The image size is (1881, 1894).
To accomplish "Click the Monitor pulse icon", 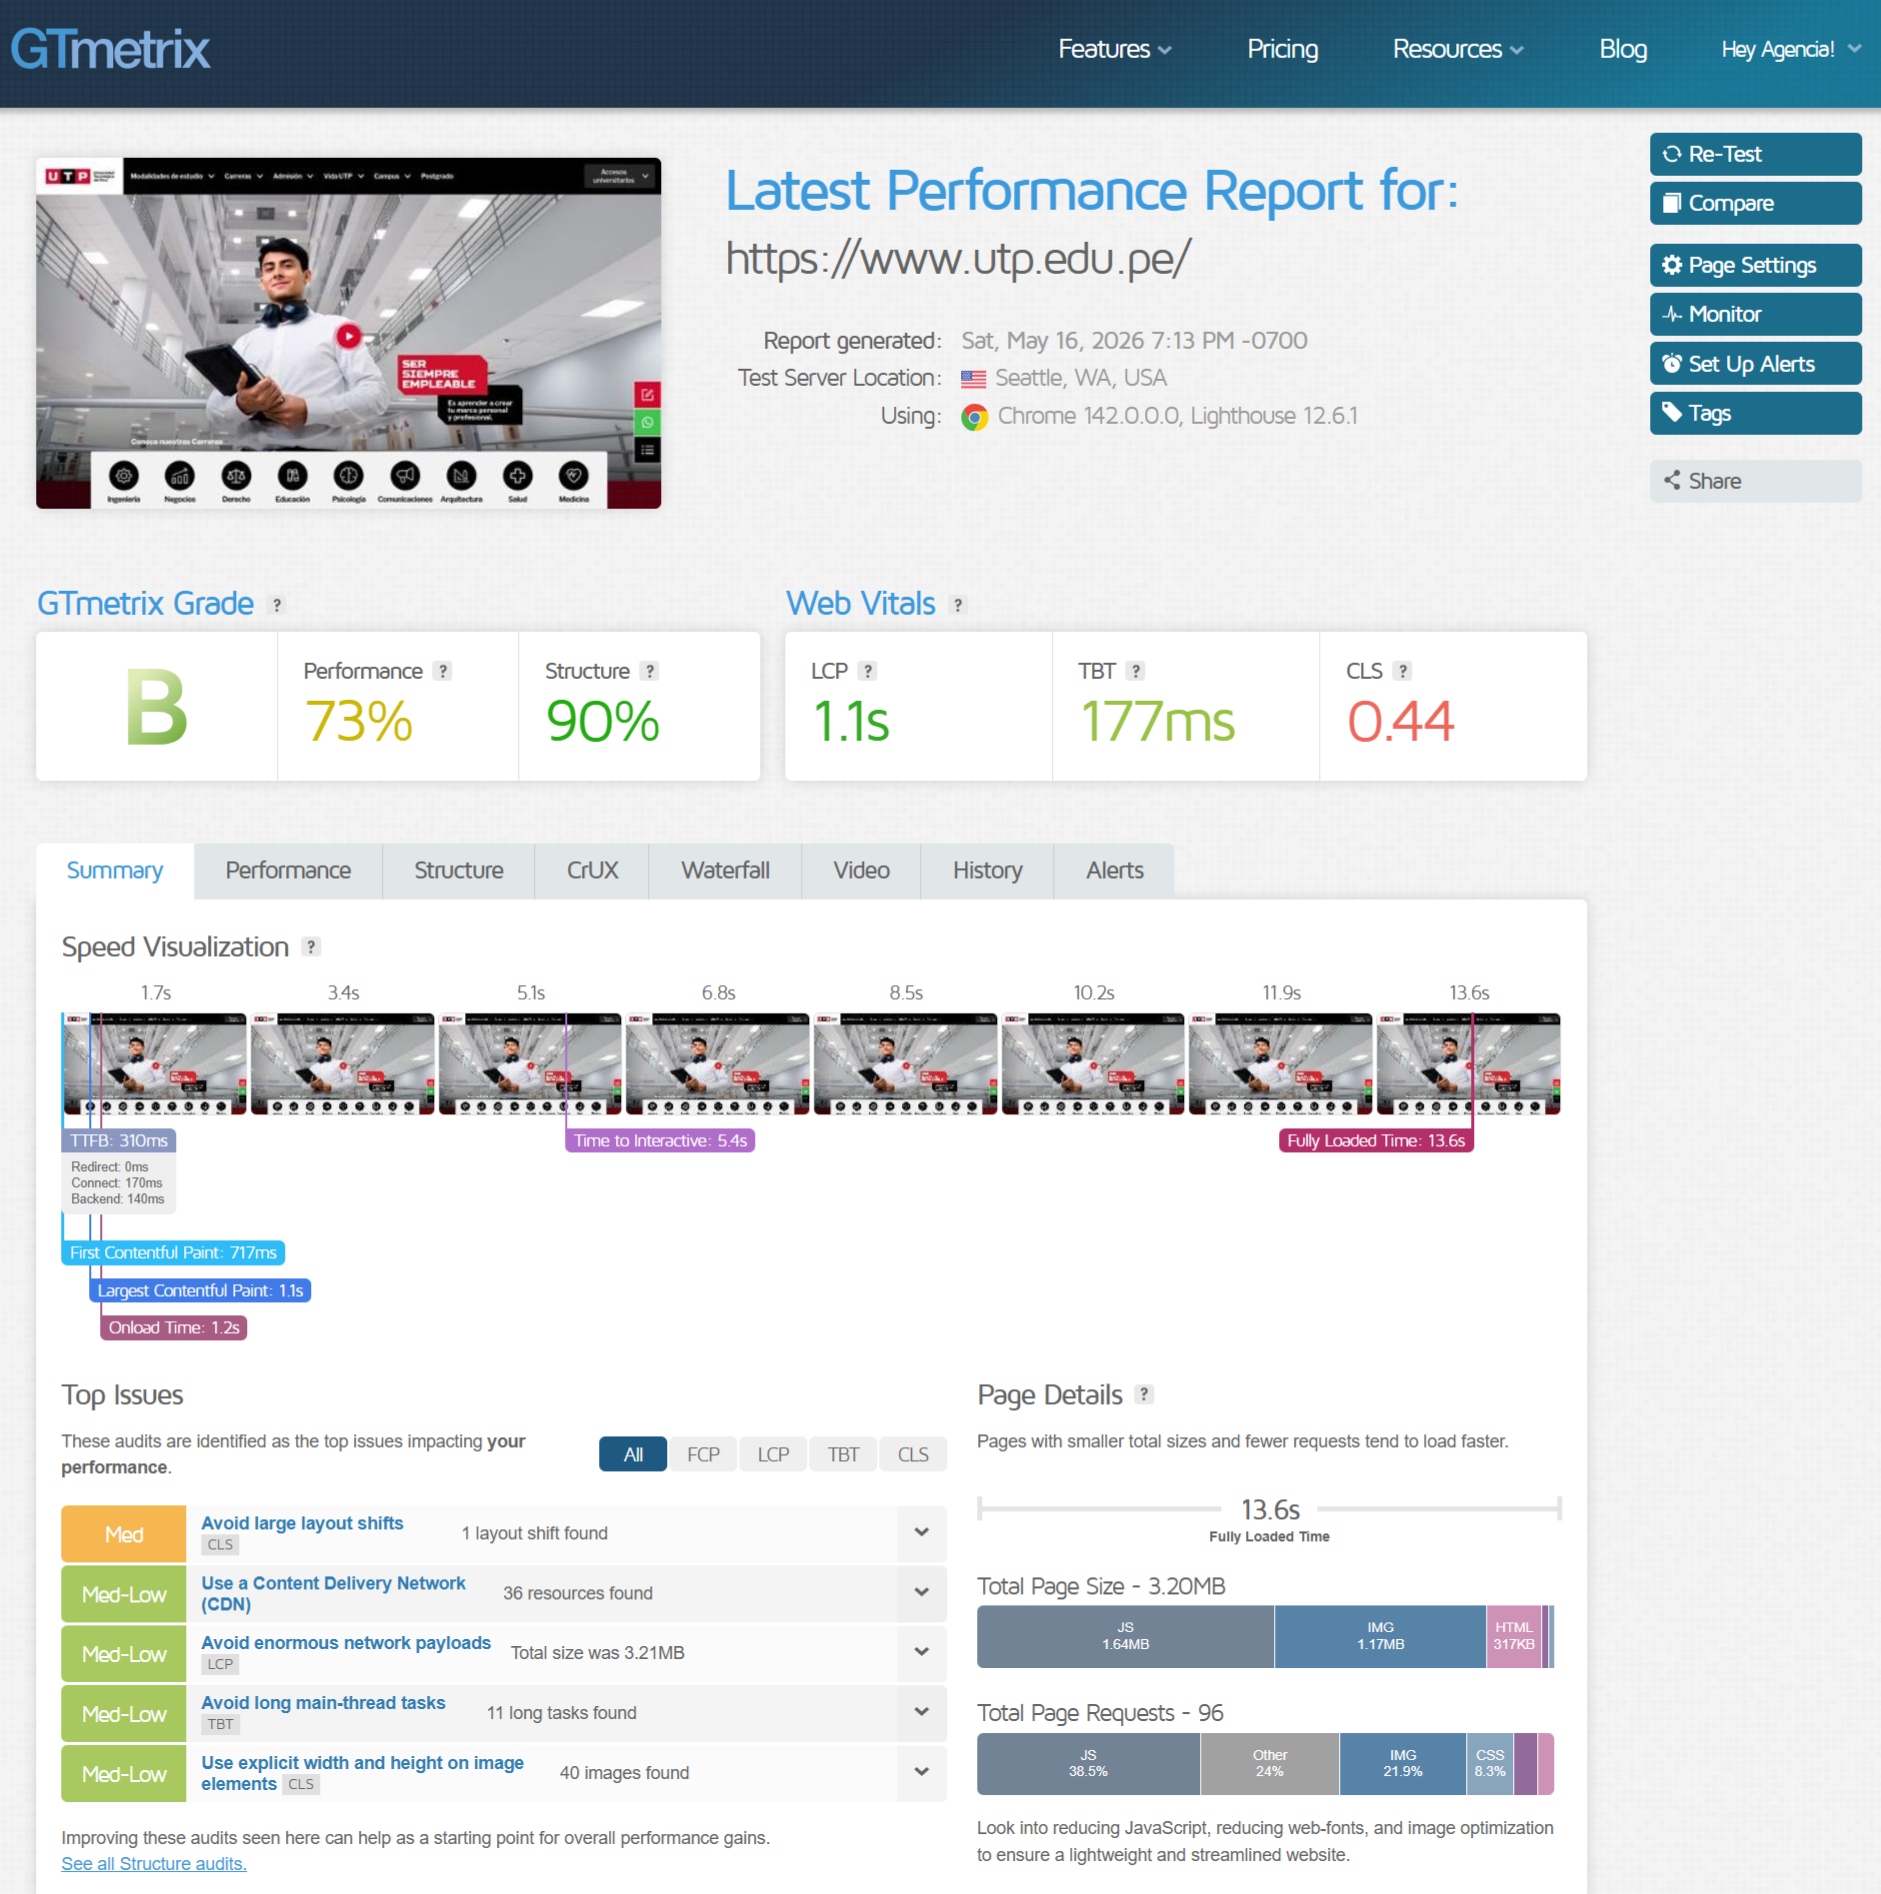I will (x=1671, y=314).
